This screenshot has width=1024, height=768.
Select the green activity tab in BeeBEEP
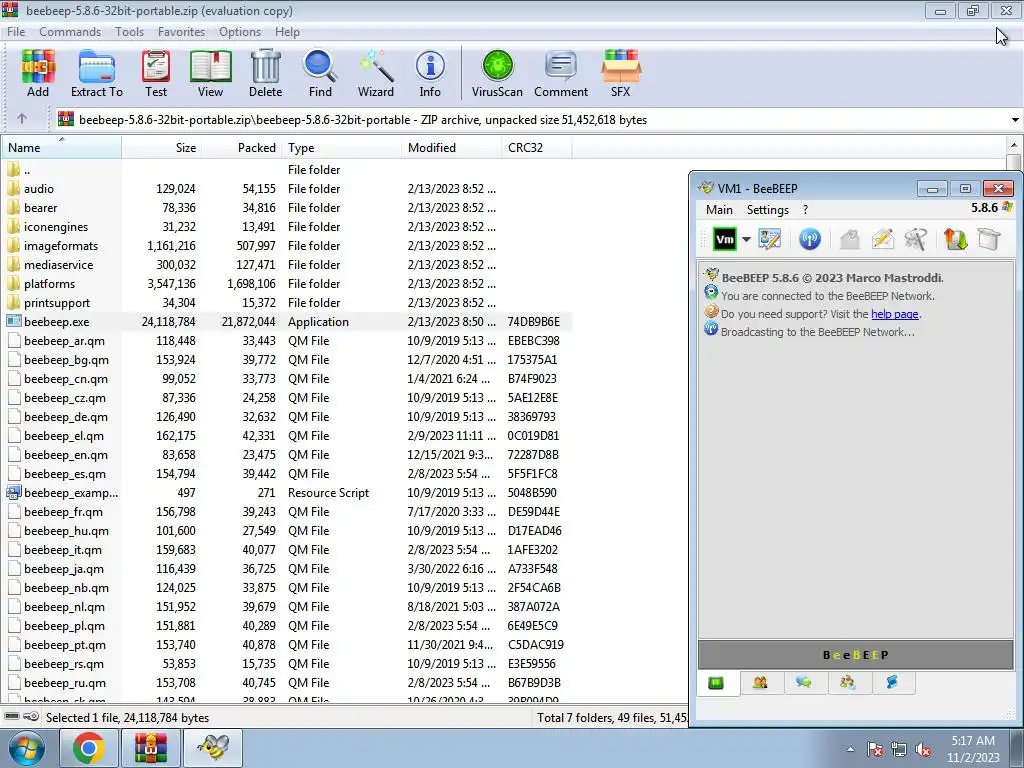(x=716, y=683)
